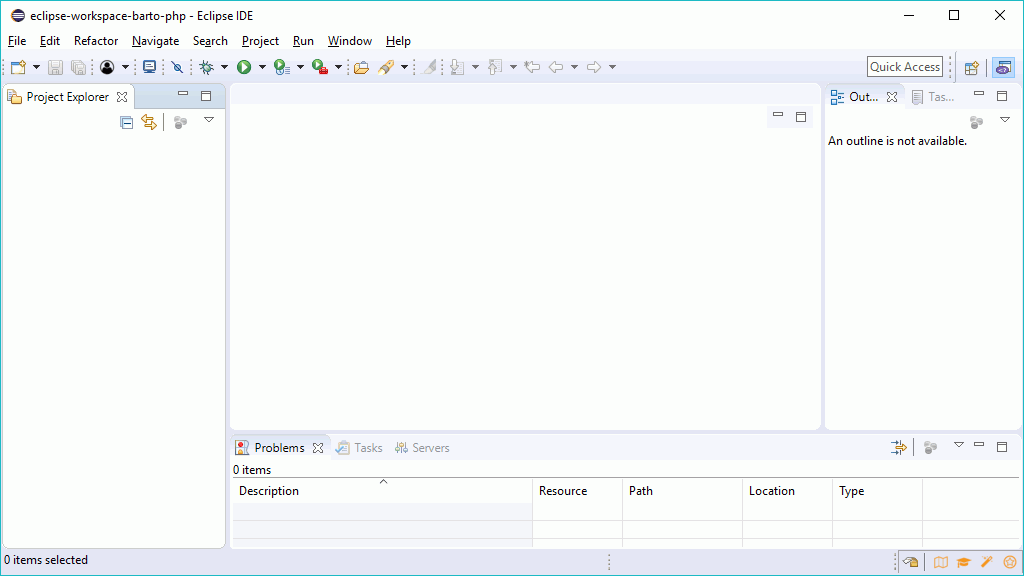Click the map Overview icon in status bar

(940, 562)
